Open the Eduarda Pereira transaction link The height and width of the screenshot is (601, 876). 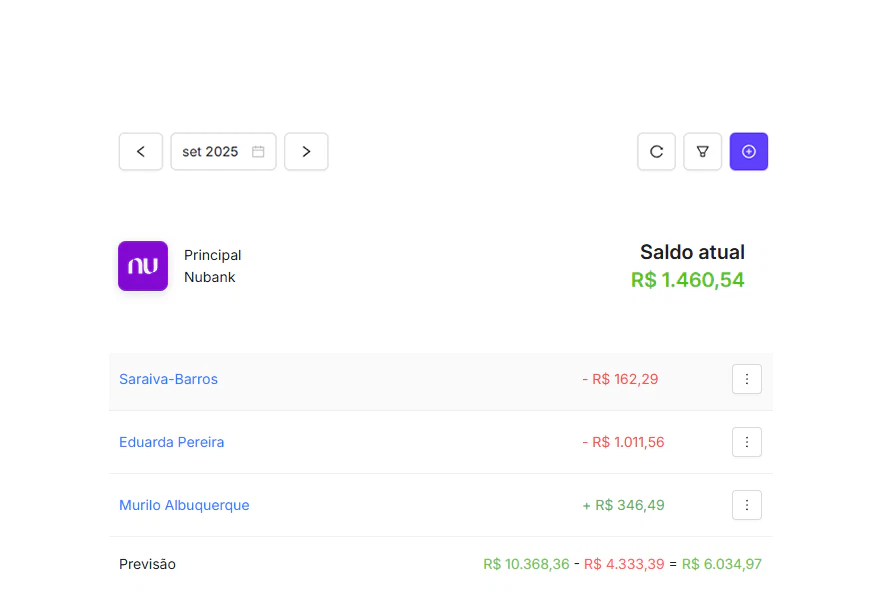172,442
